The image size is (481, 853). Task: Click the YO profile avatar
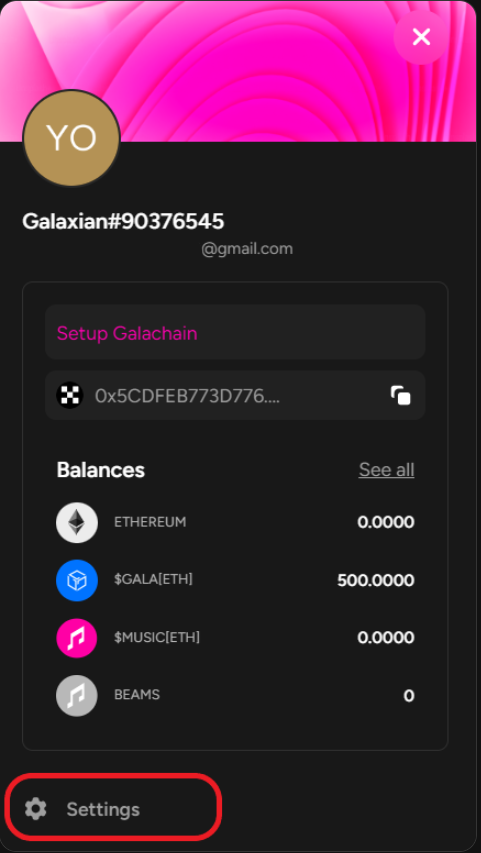tap(71, 139)
